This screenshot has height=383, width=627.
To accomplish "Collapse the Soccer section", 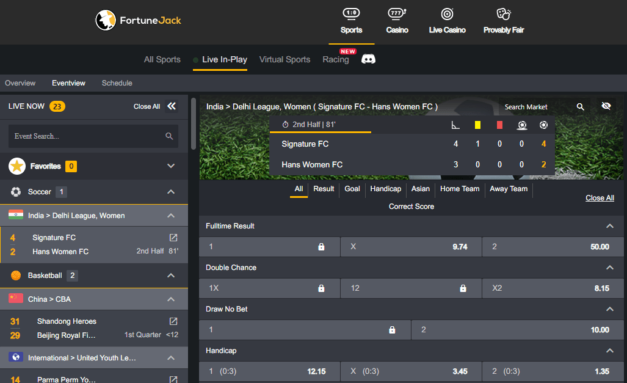I will tap(171, 192).
